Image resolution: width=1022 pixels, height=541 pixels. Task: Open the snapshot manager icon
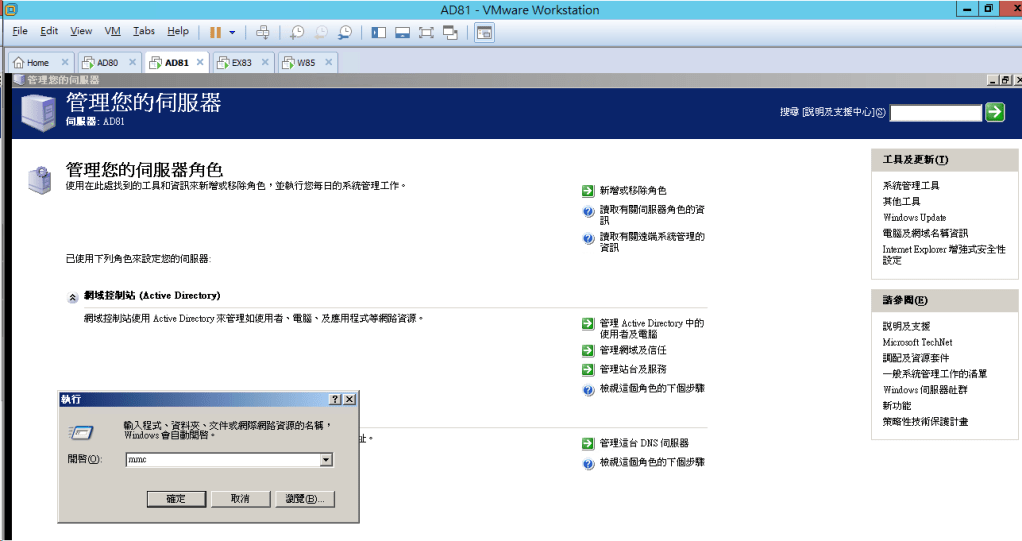click(x=345, y=32)
